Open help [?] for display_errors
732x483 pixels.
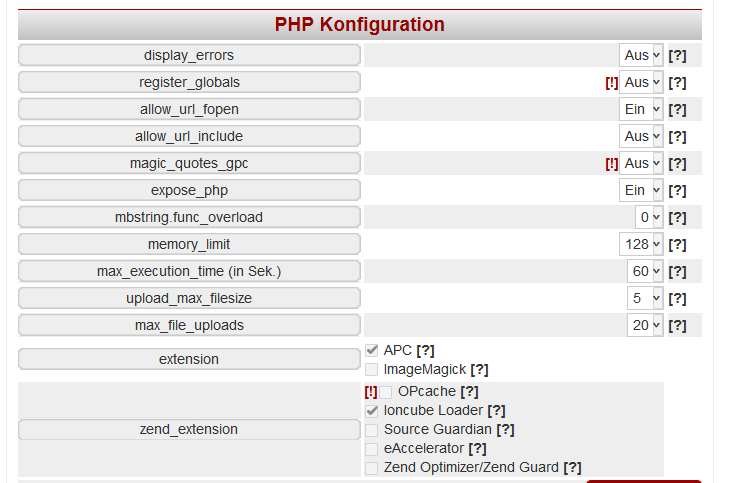tap(677, 56)
